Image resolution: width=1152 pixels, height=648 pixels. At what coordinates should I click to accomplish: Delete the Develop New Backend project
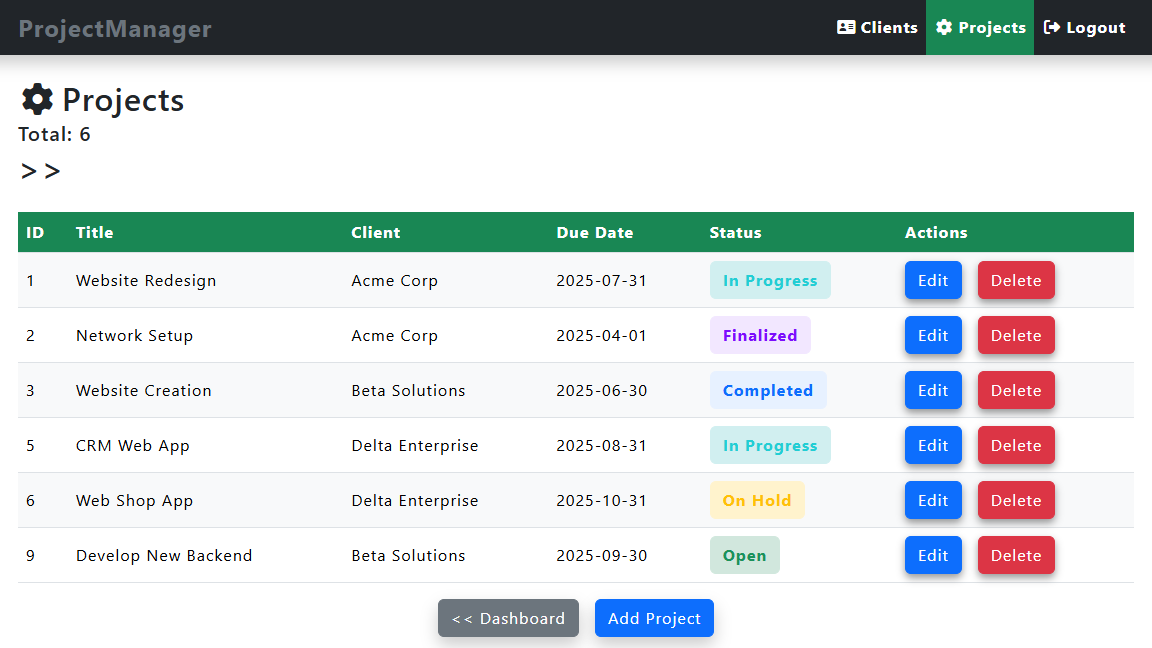pos(1016,555)
